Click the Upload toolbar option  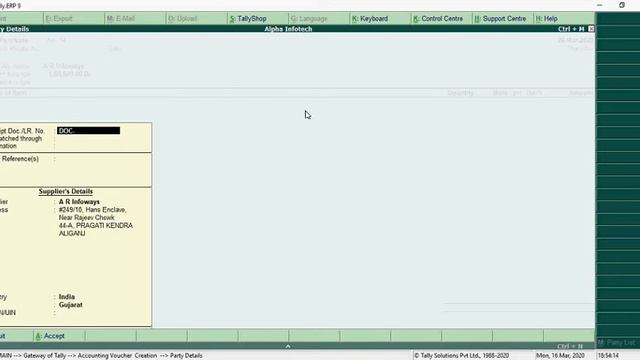pos(182,19)
